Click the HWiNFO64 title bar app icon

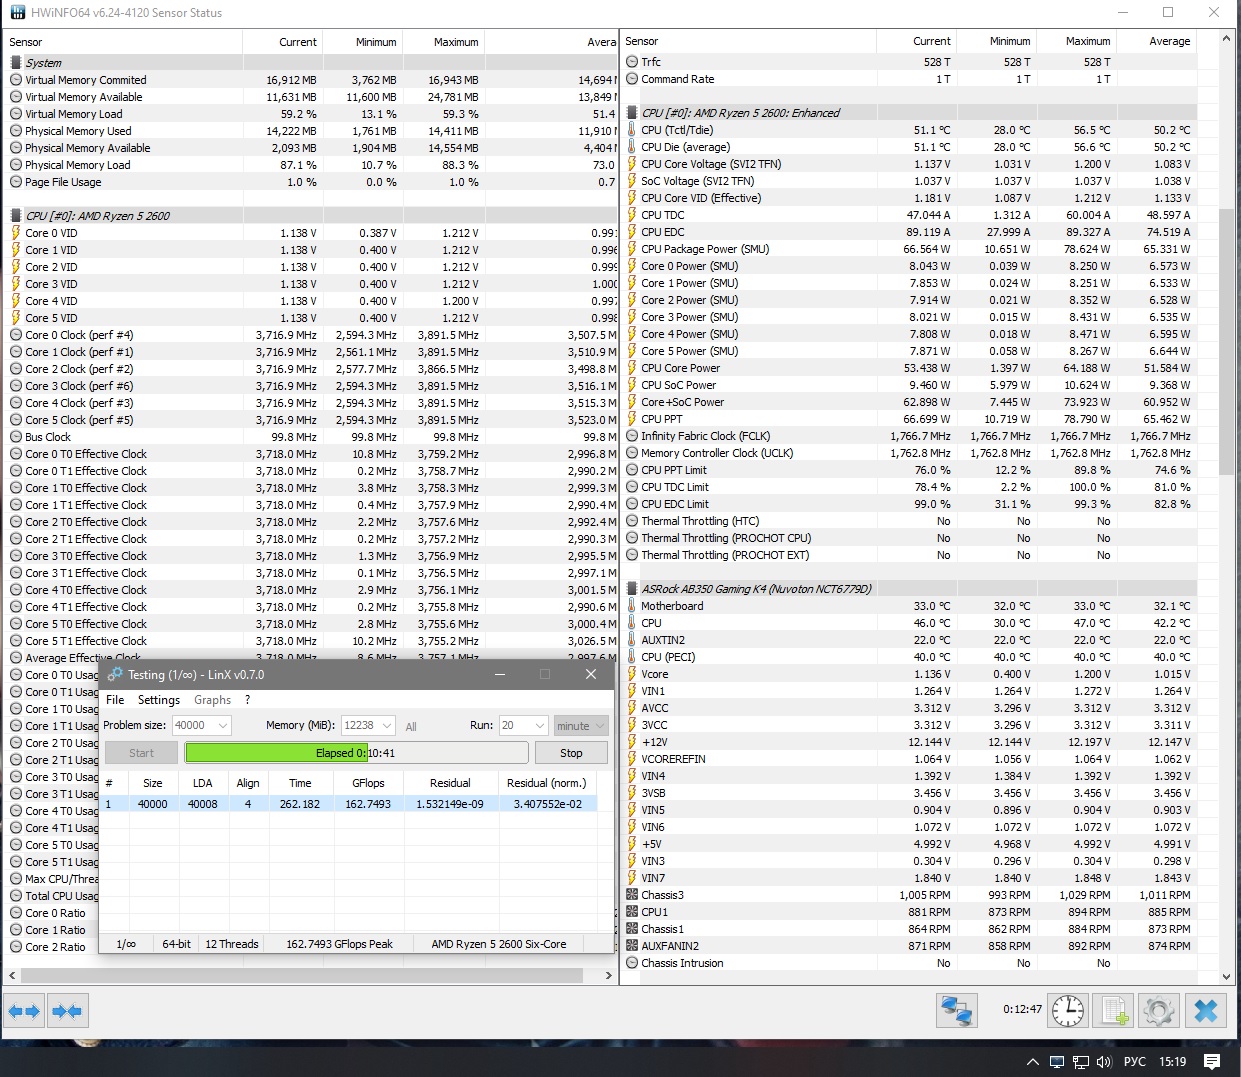(17, 13)
